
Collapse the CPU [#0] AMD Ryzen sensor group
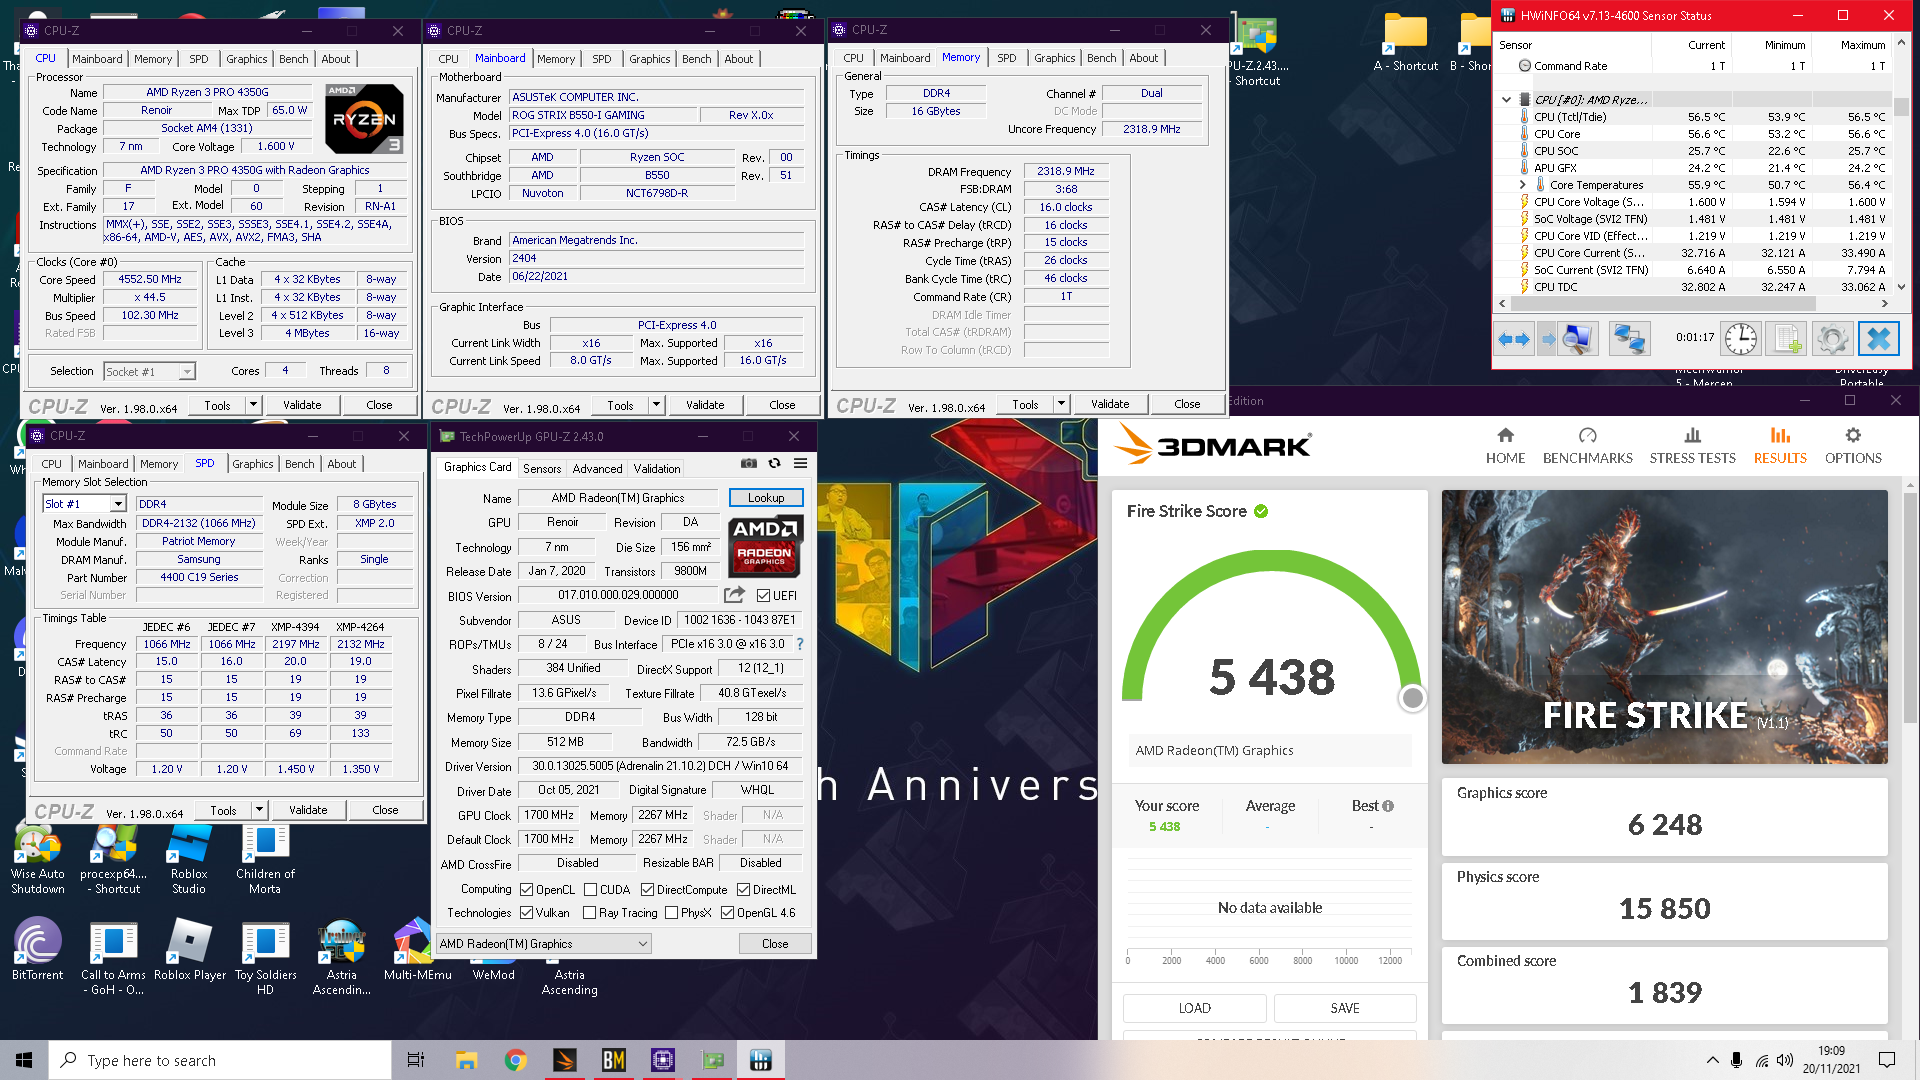pyautogui.click(x=1506, y=100)
